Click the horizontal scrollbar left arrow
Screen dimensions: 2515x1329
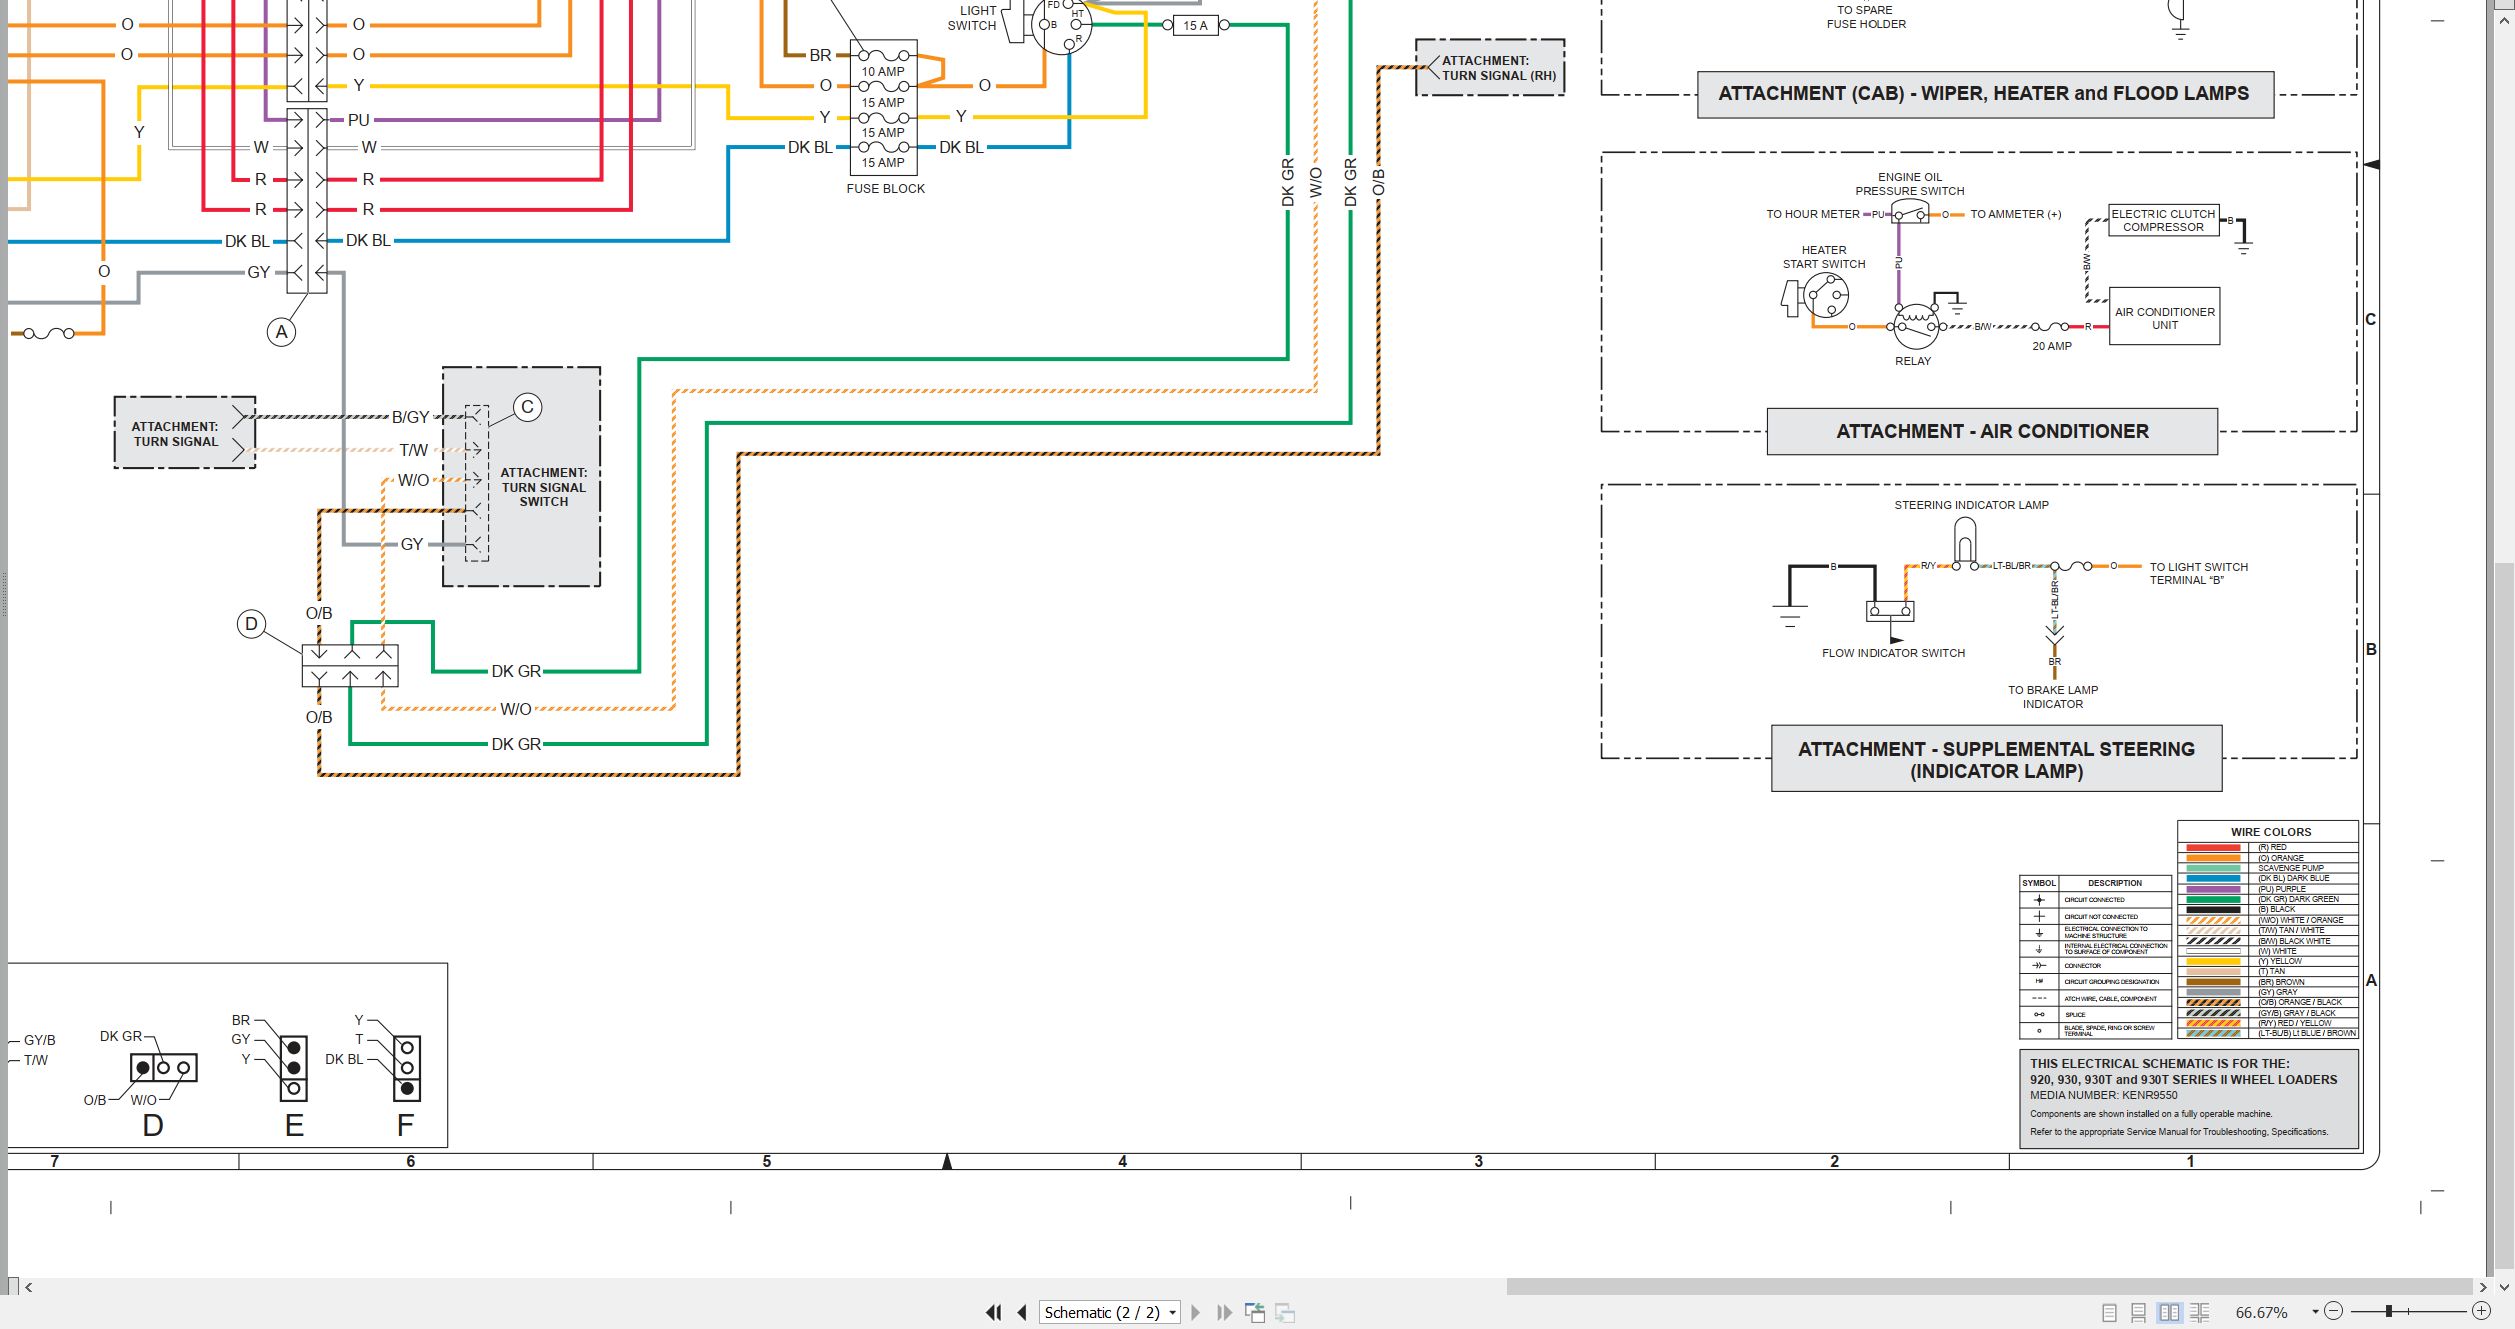[x=29, y=1287]
